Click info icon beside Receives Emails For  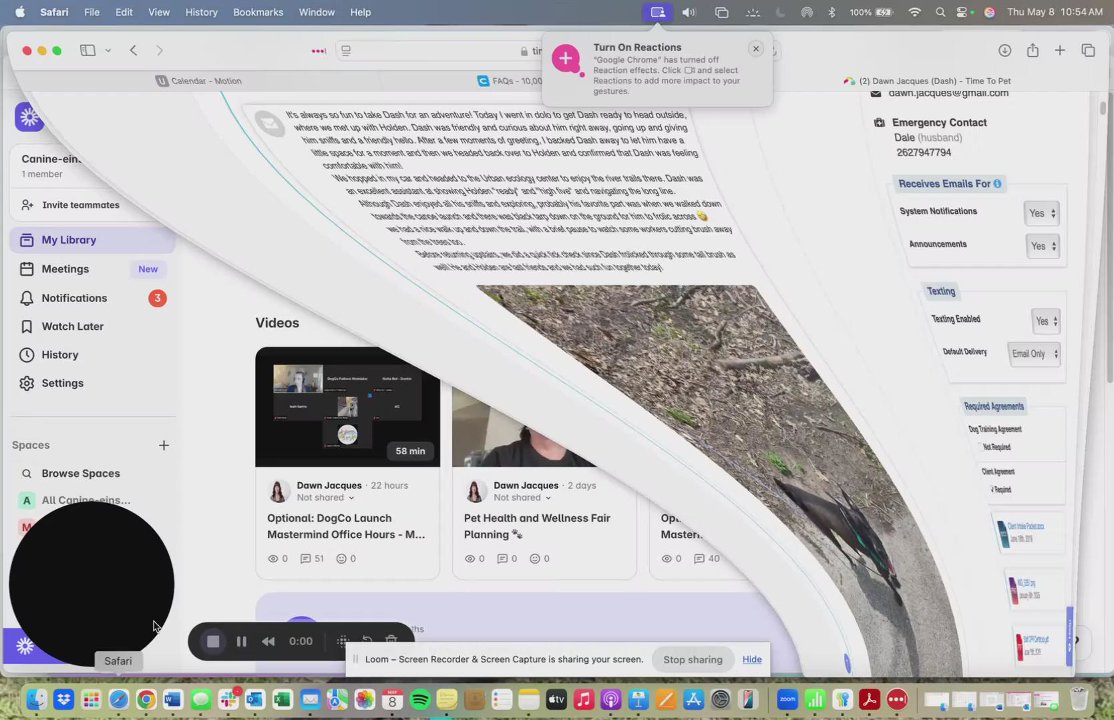997,184
